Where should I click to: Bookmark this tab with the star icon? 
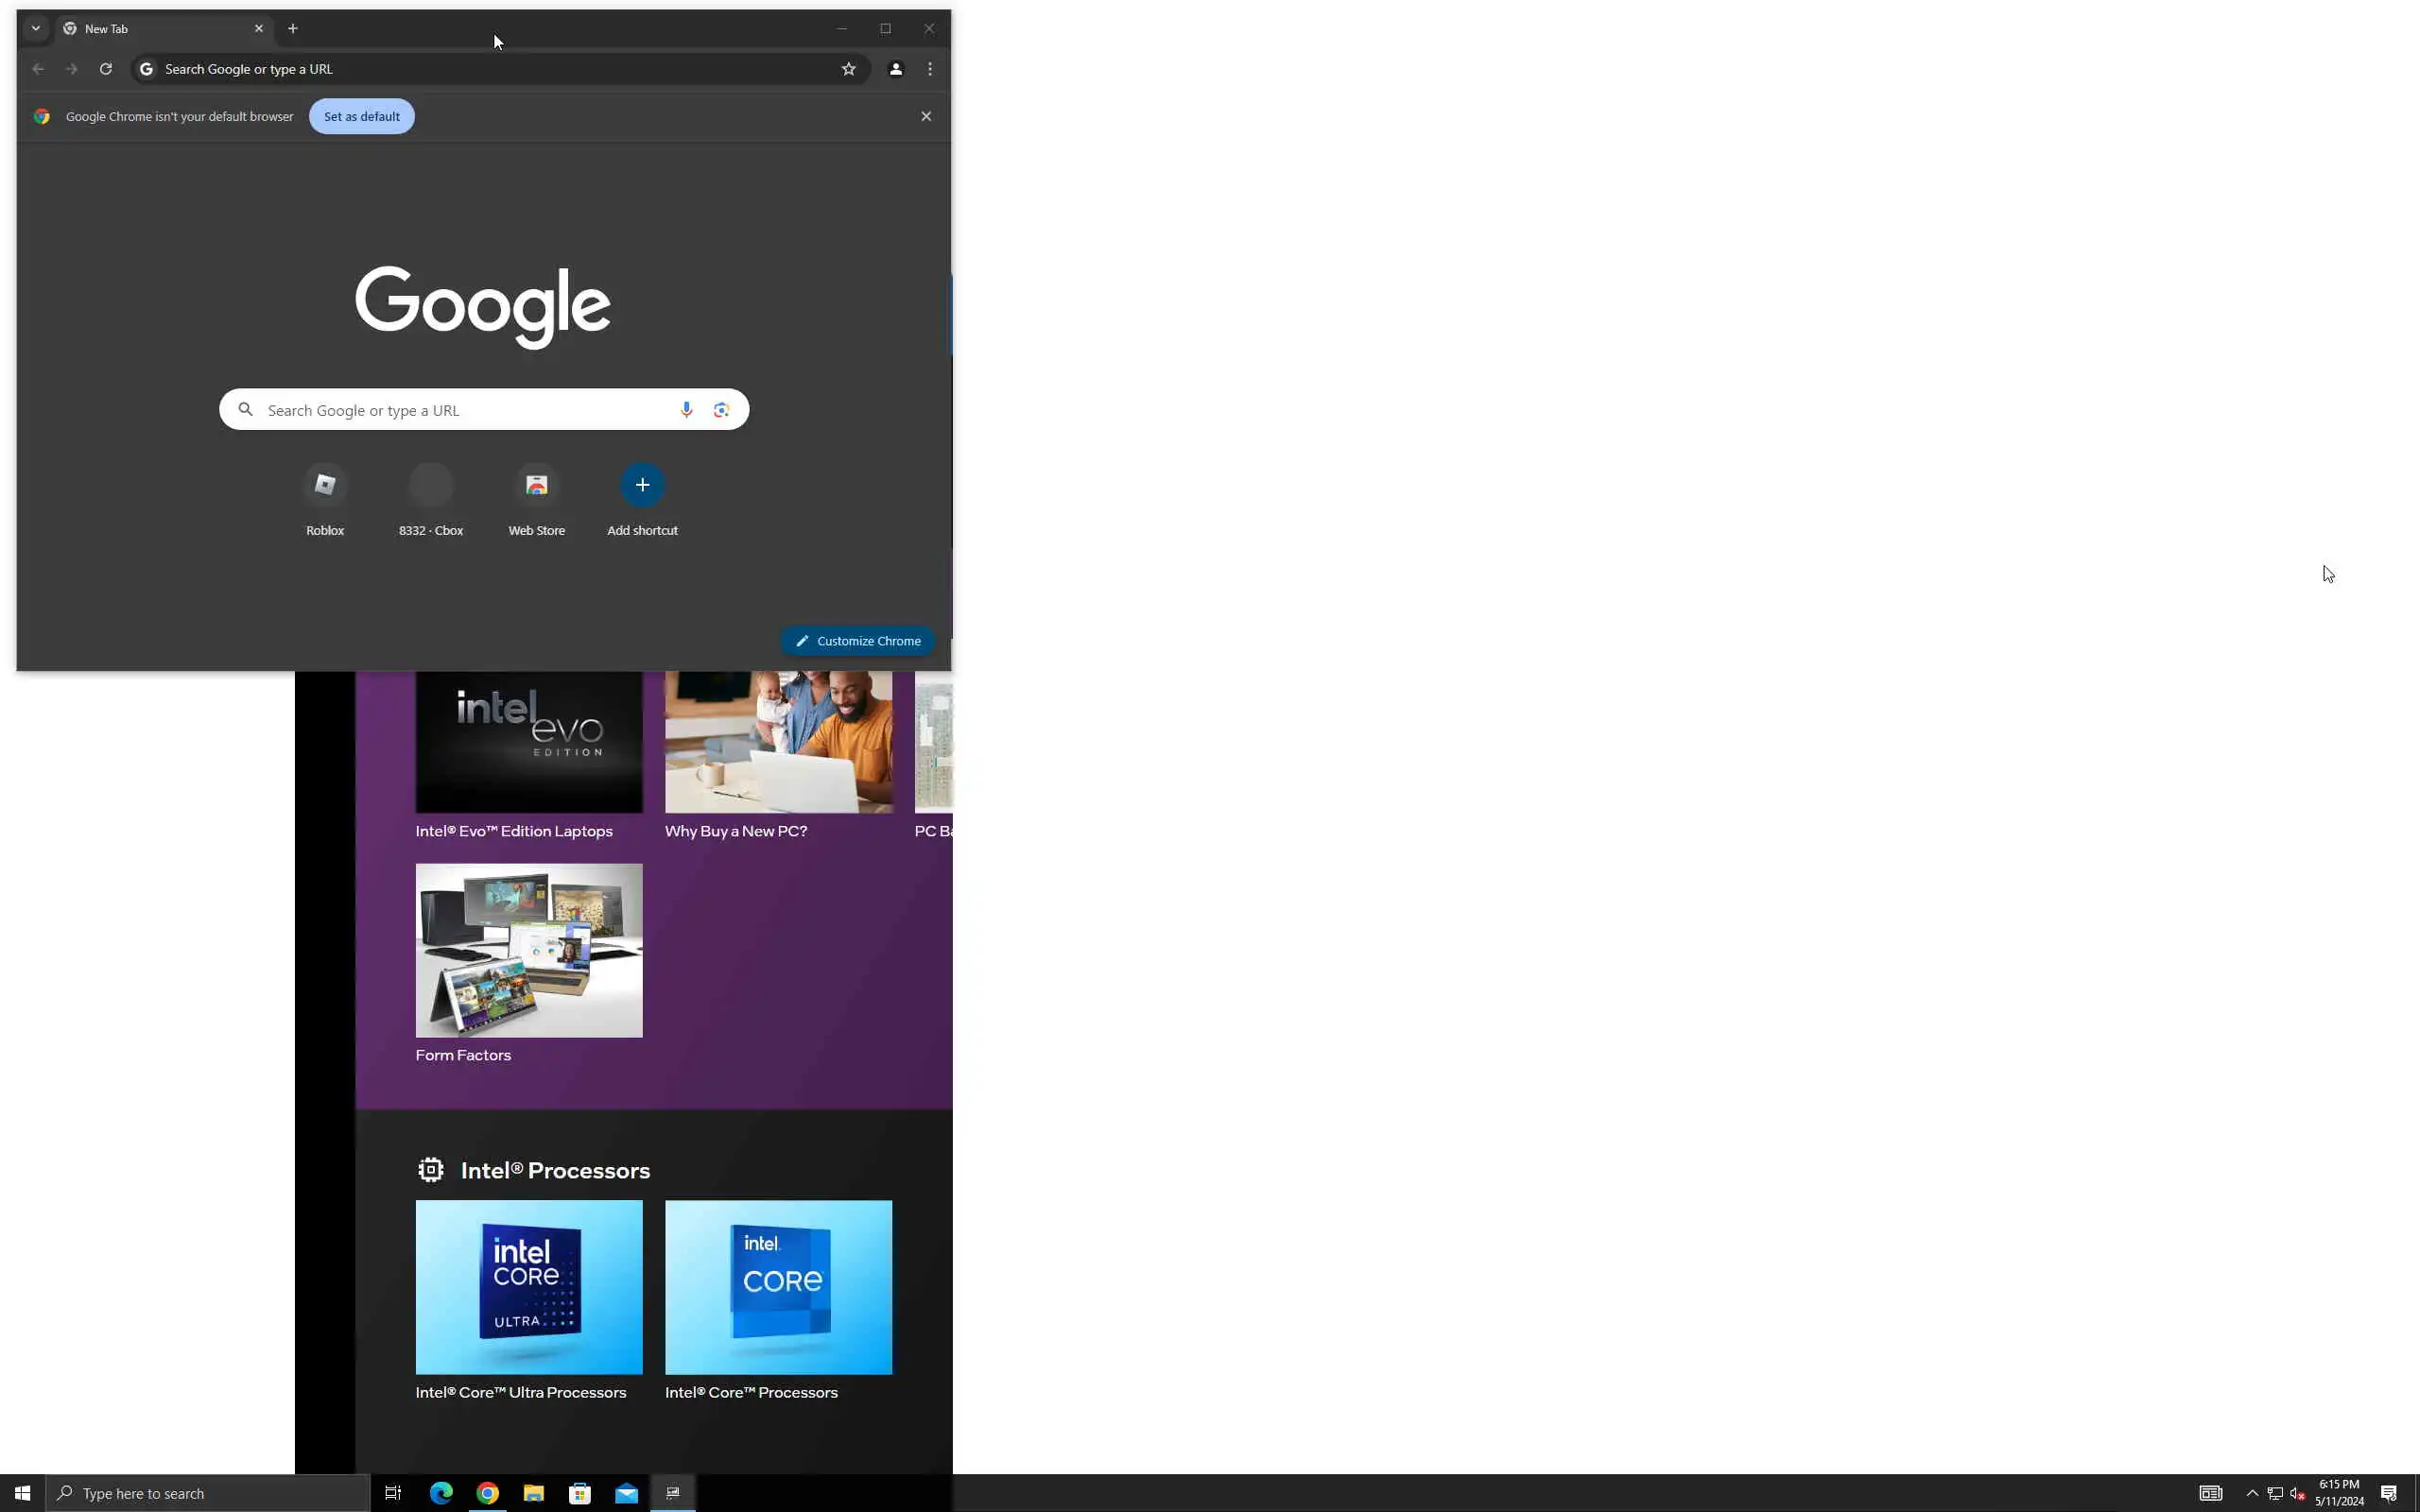point(848,69)
